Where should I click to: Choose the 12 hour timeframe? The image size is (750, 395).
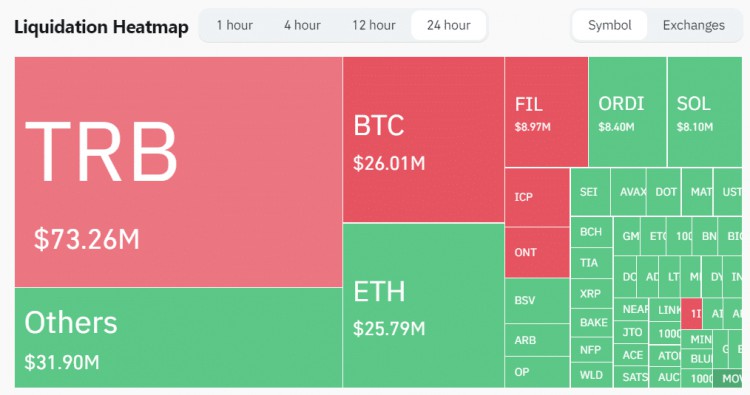click(374, 25)
